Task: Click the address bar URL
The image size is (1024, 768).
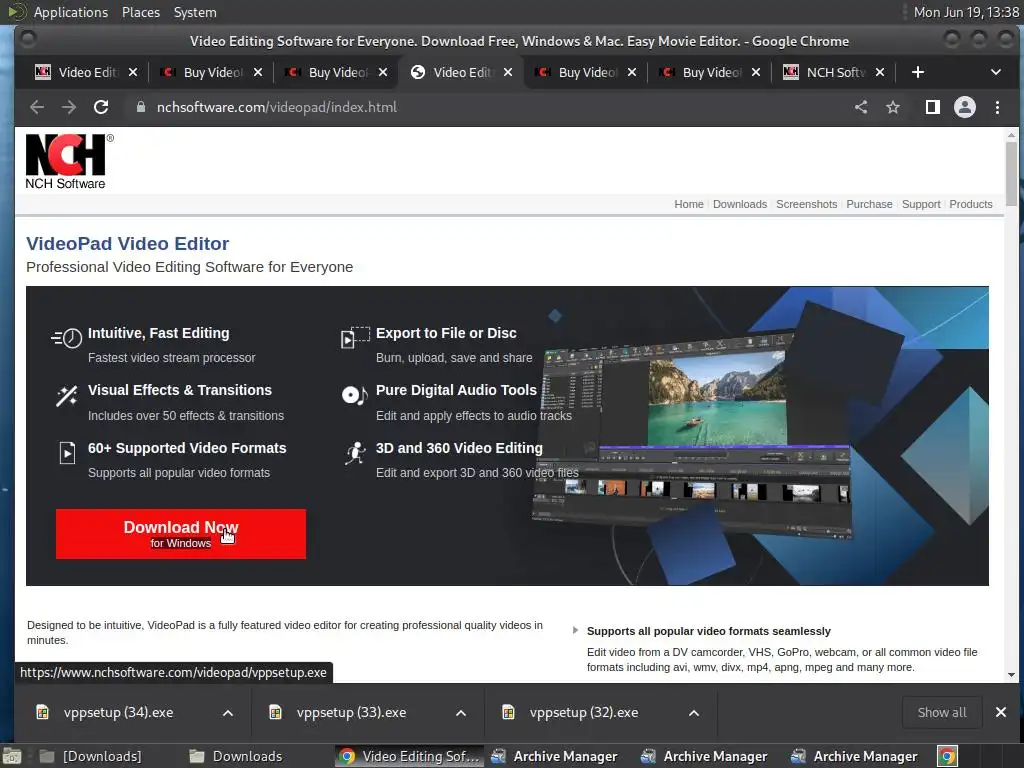Action: click(277, 107)
